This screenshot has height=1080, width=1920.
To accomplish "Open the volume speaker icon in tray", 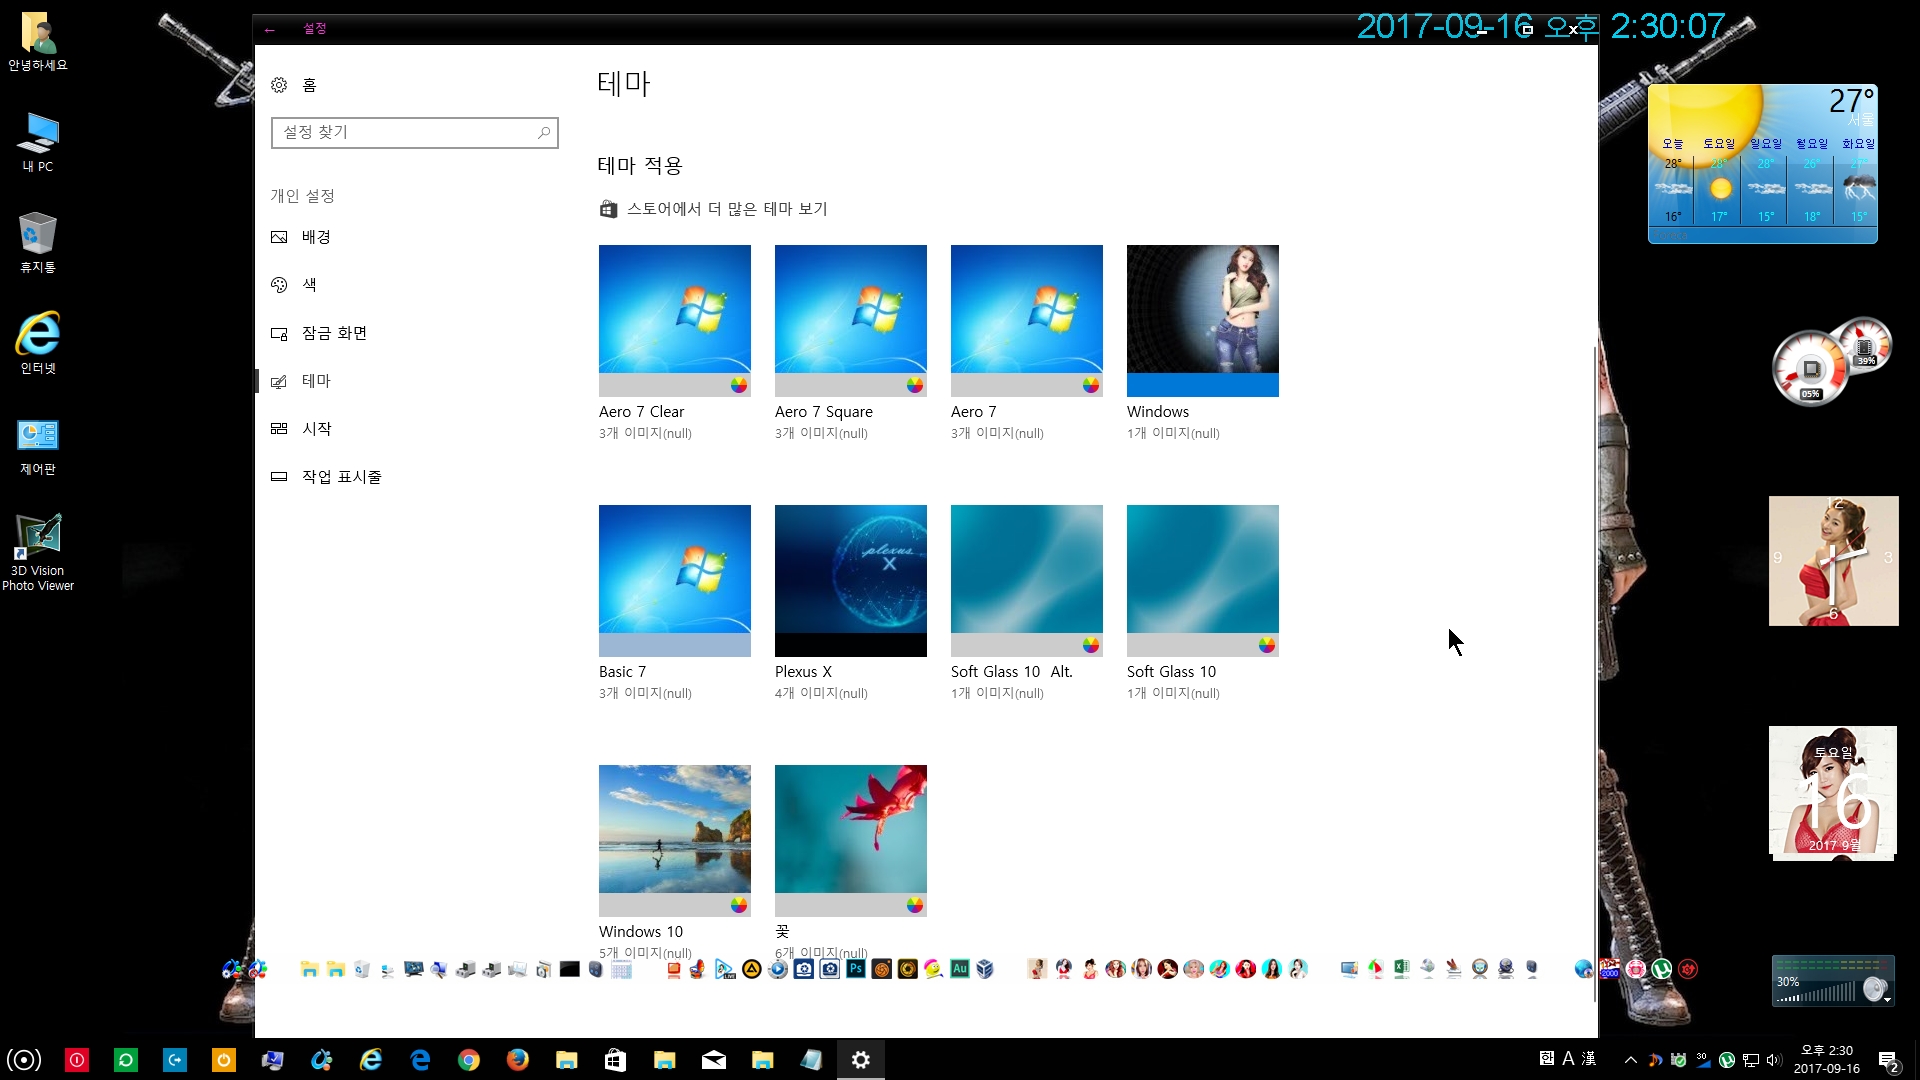I will [1774, 1060].
